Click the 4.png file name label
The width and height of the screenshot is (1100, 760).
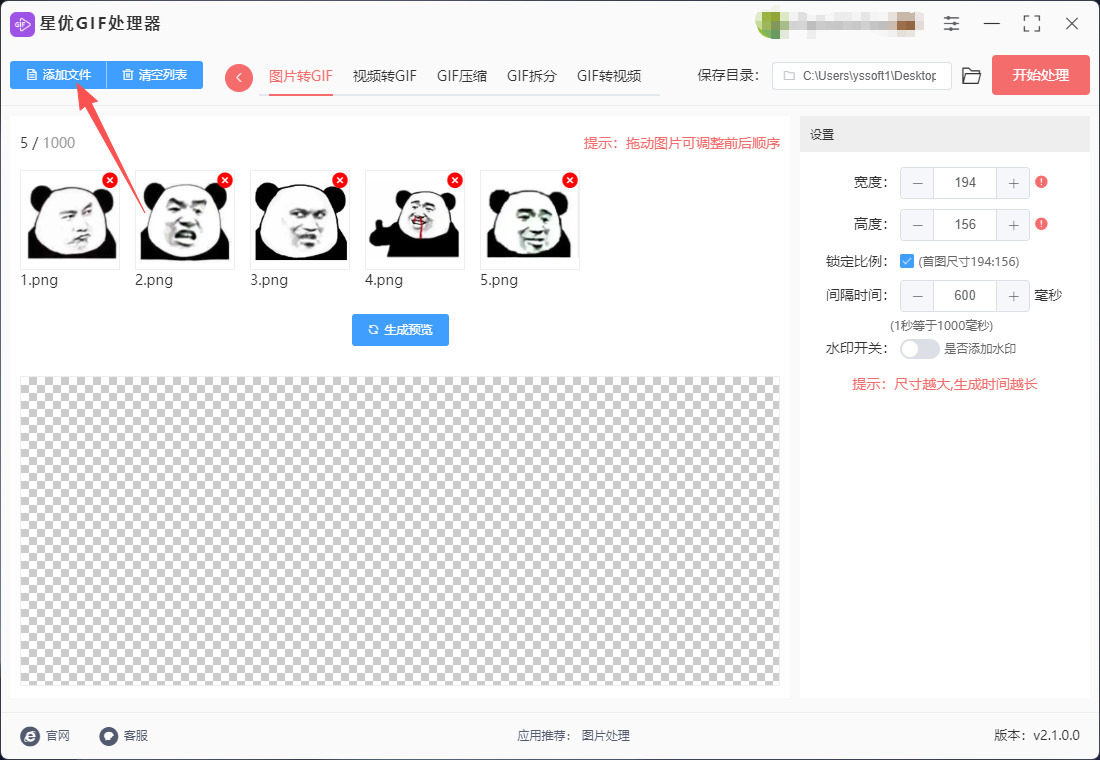click(384, 280)
